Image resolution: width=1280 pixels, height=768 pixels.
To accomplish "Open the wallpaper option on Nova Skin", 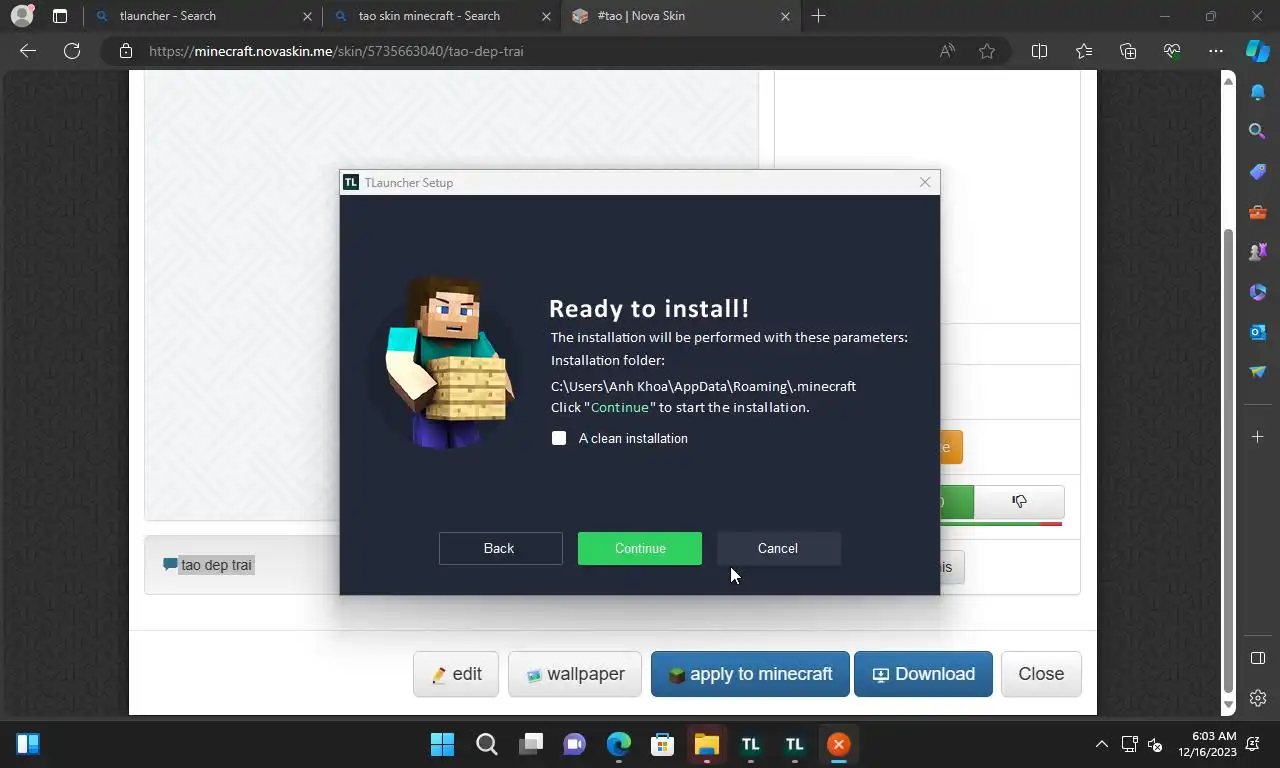I will [x=575, y=674].
